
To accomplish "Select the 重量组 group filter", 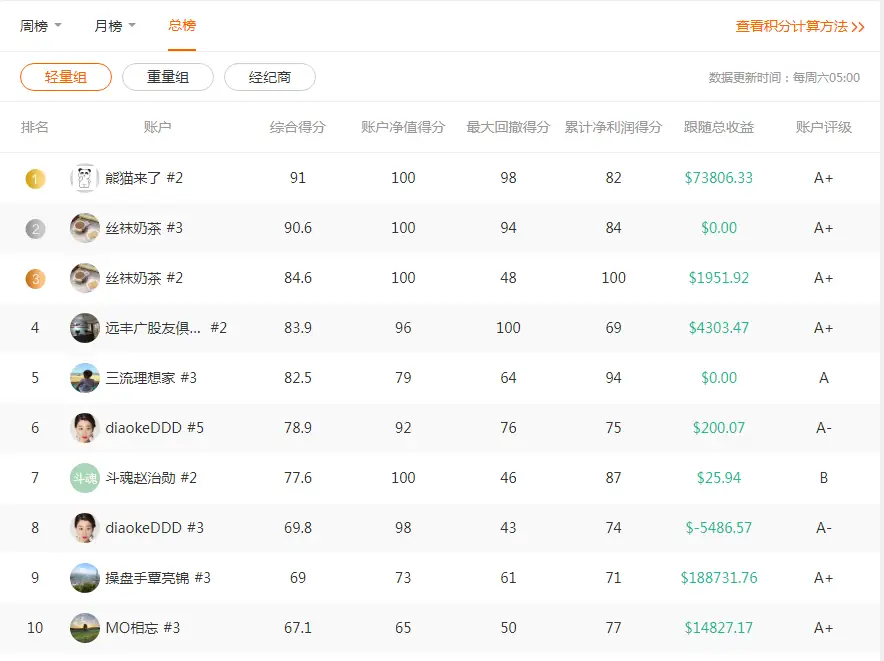I will tap(168, 77).
